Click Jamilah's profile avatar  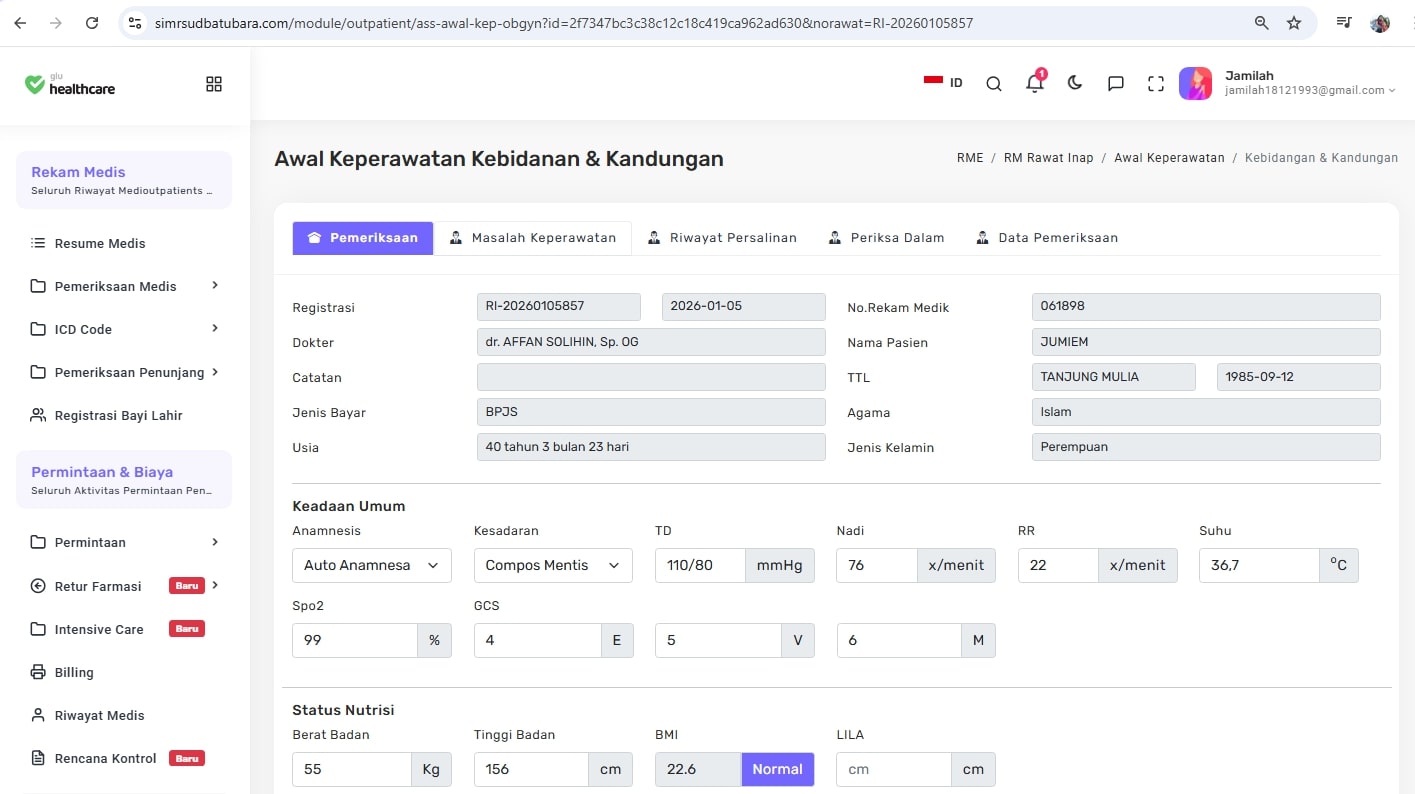click(1195, 83)
